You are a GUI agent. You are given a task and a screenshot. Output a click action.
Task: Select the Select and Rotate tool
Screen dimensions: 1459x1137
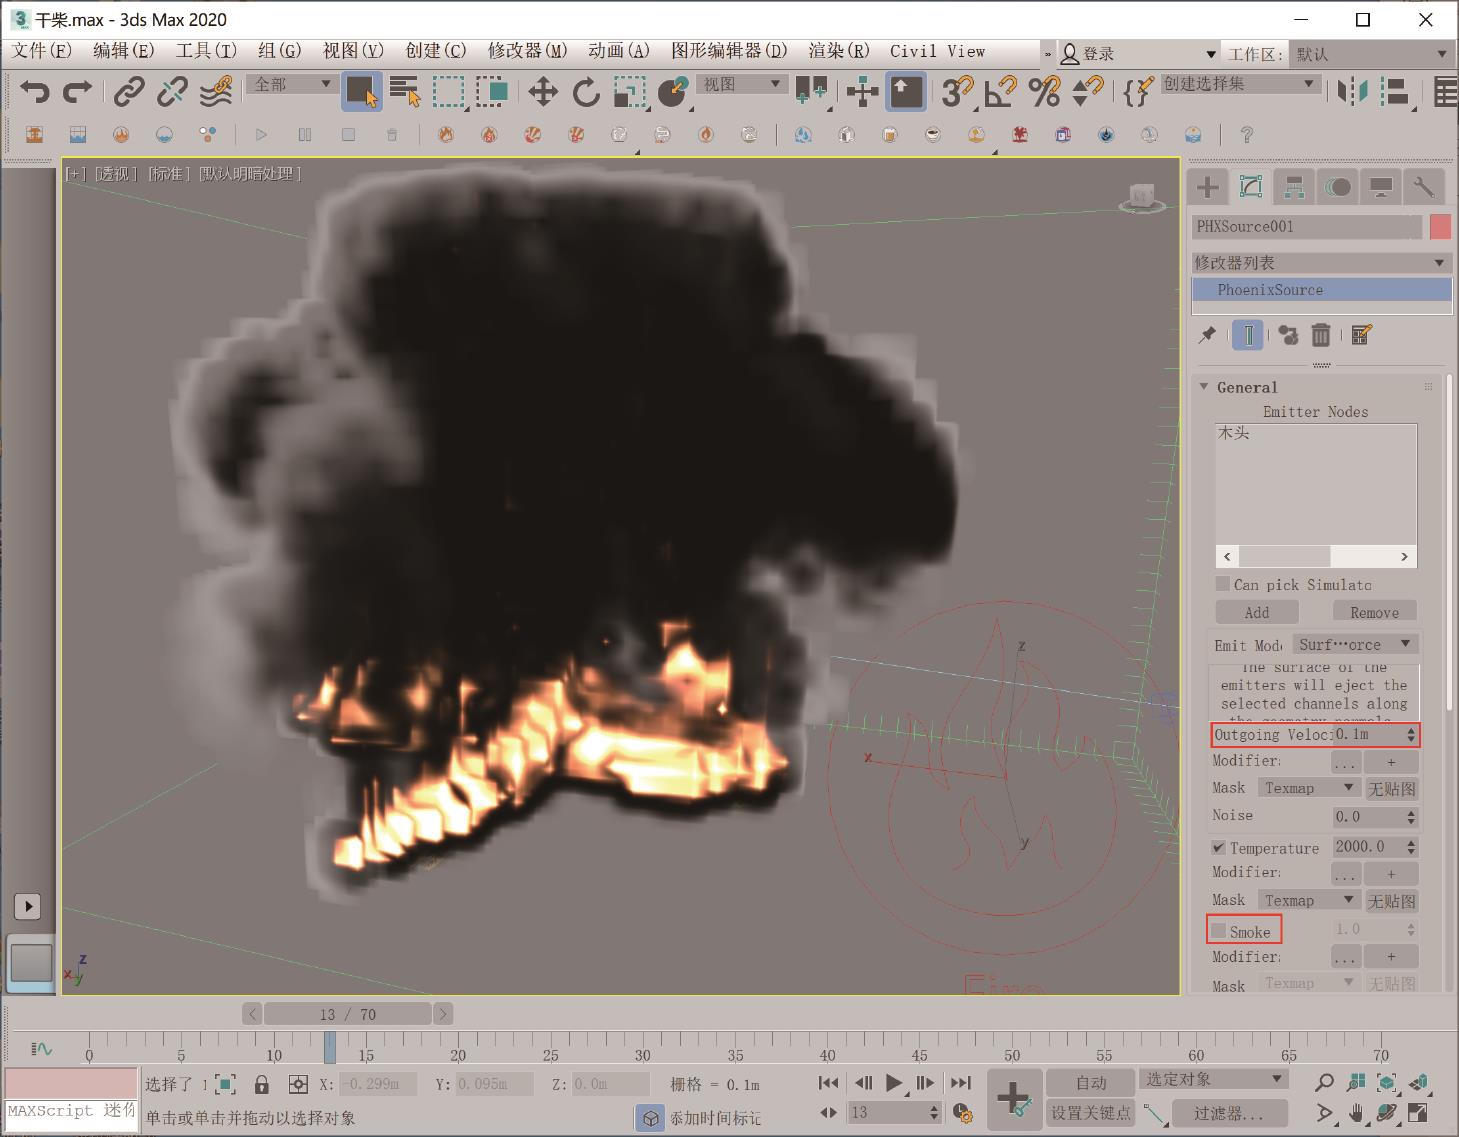point(586,93)
